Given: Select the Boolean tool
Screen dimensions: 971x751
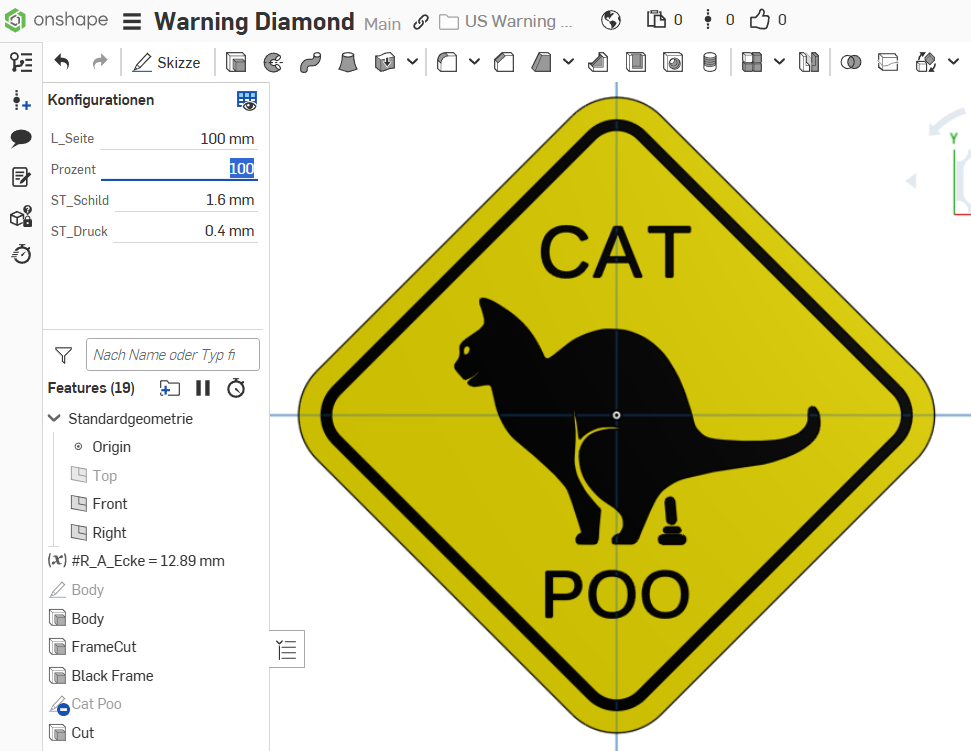Looking at the screenshot, I should (851, 62).
